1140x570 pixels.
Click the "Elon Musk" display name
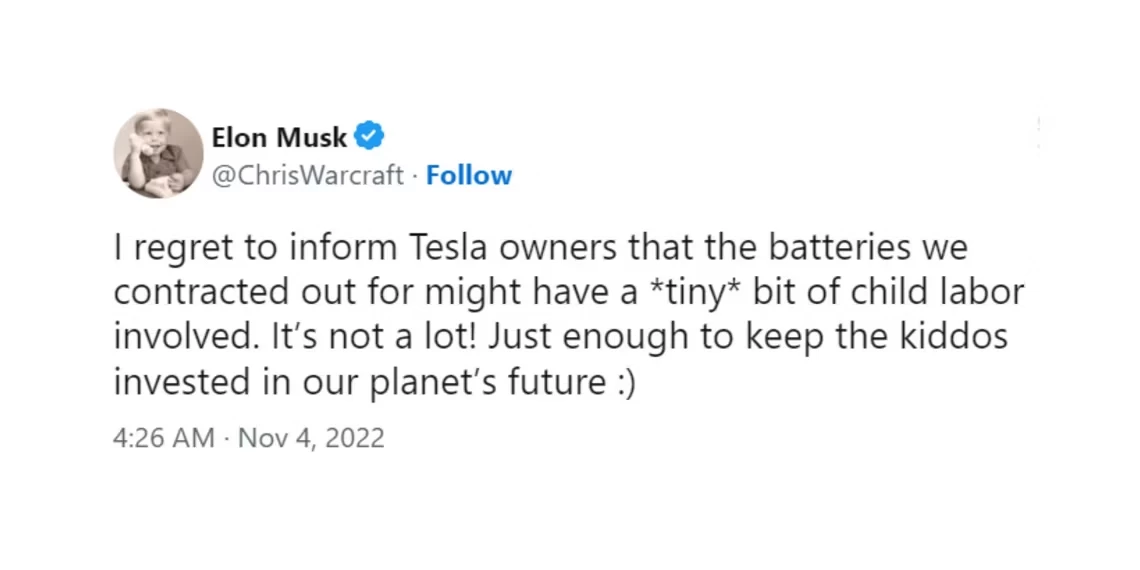pos(279,137)
